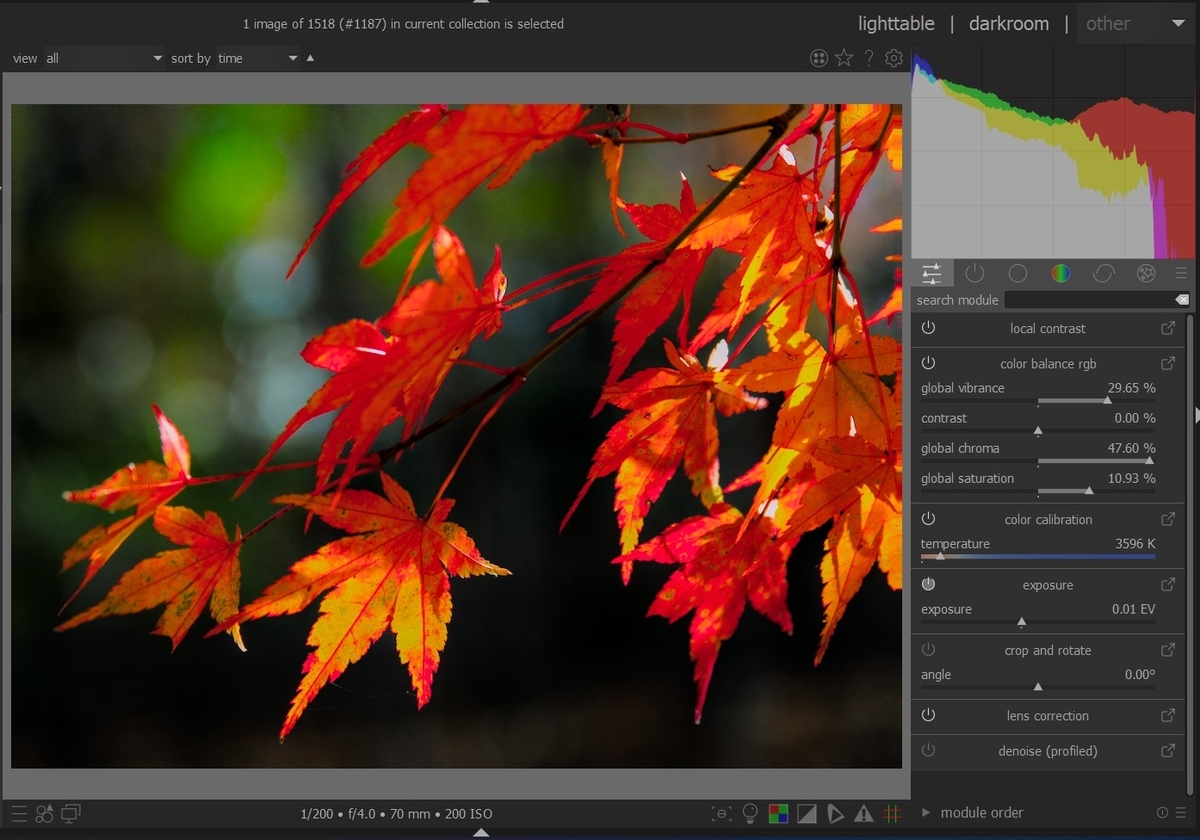Image resolution: width=1200 pixels, height=840 pixels.
Task: Show the quick access panel tab
Action: (x=932, y=273)
